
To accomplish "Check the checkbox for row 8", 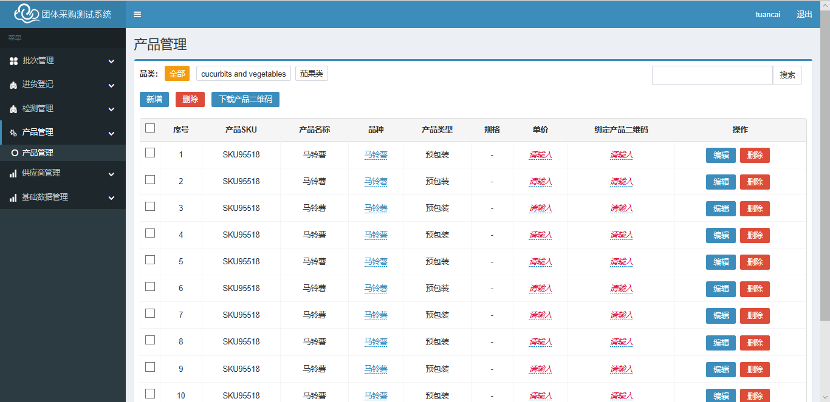I will (150, 340).
